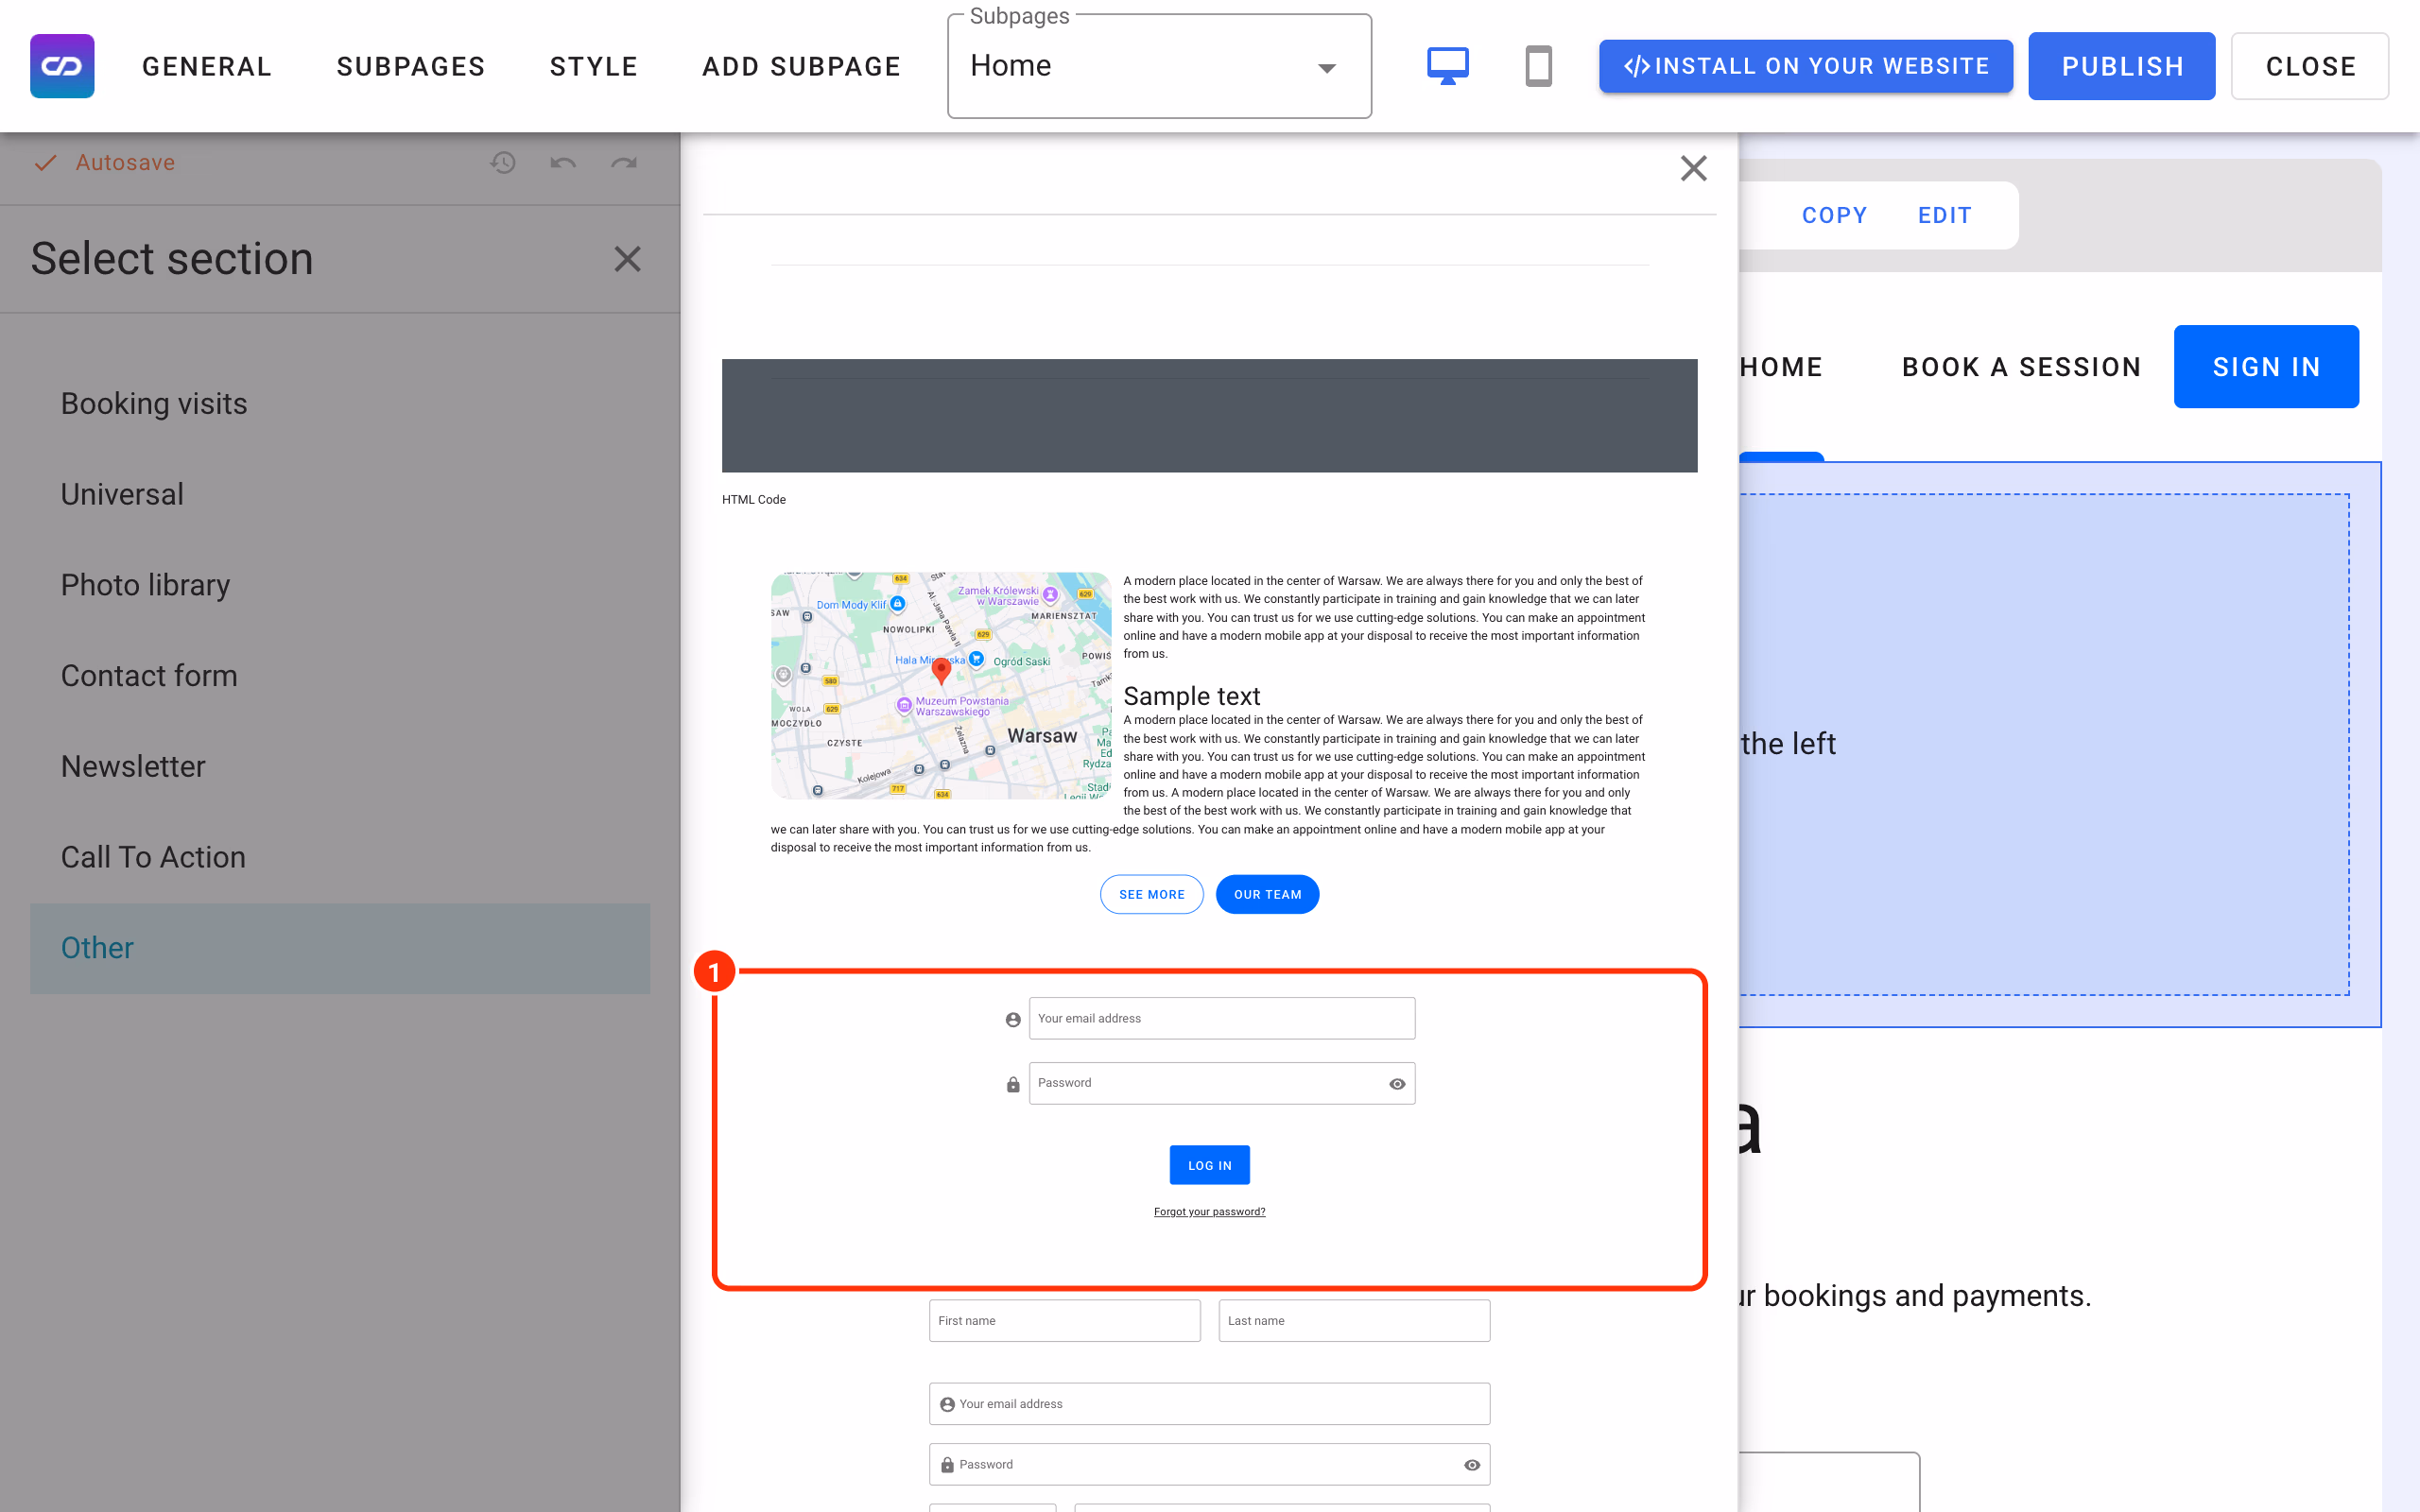The width and height of the screenshot is (2420, 1512).
Task: Close the section picker dialog
Action: coord(1693,168)
